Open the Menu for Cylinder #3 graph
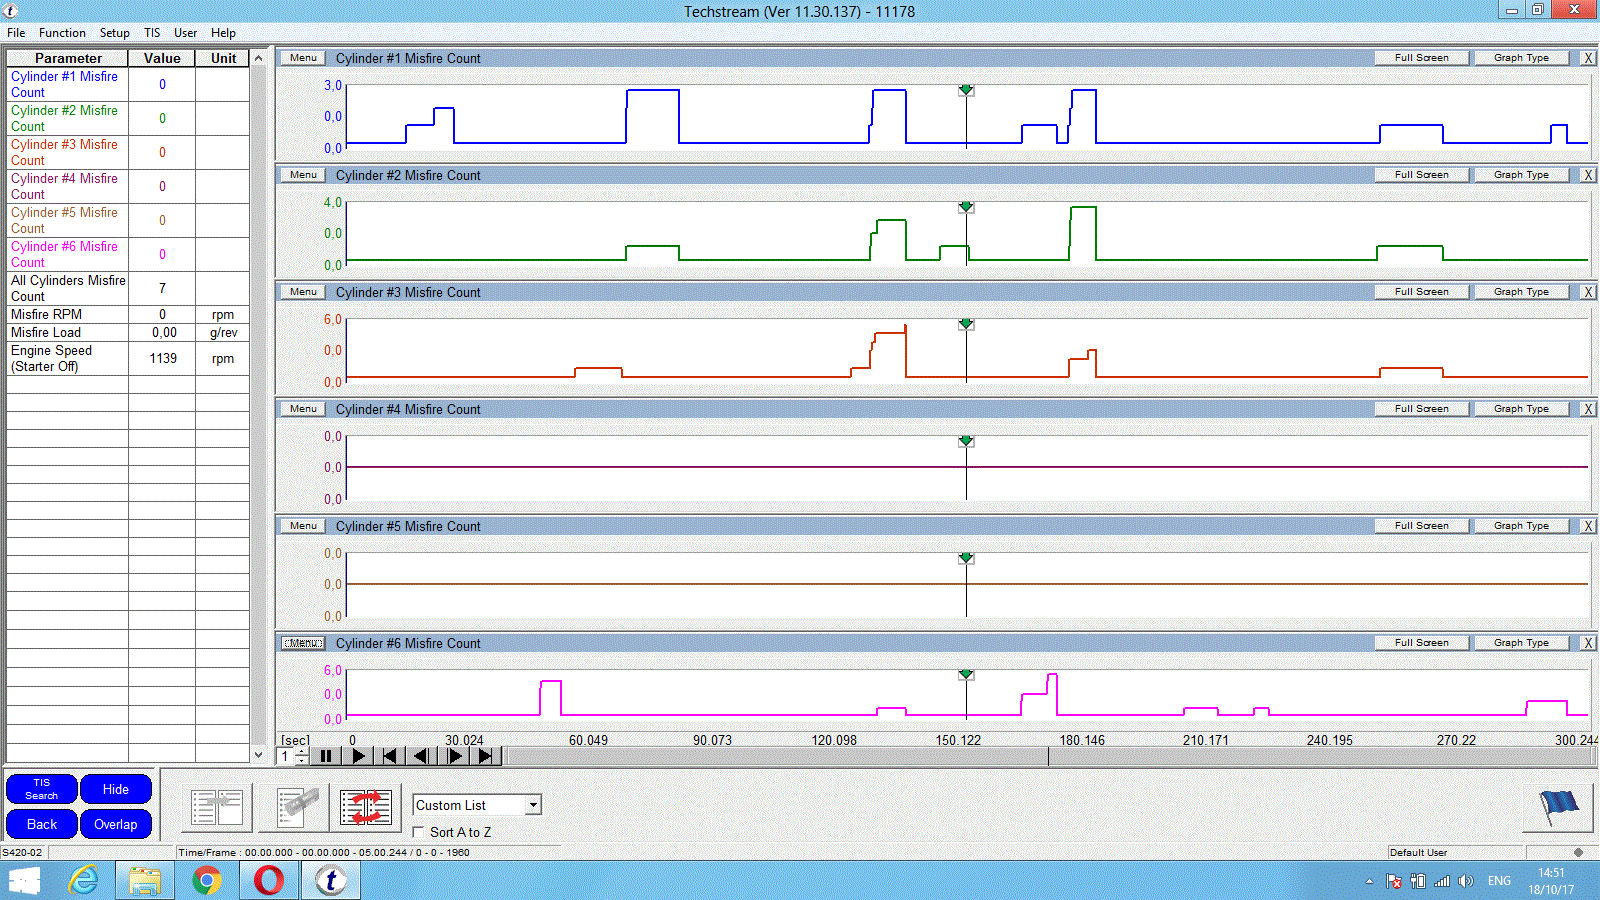1600x900 pixels. (x=303, y=292)
